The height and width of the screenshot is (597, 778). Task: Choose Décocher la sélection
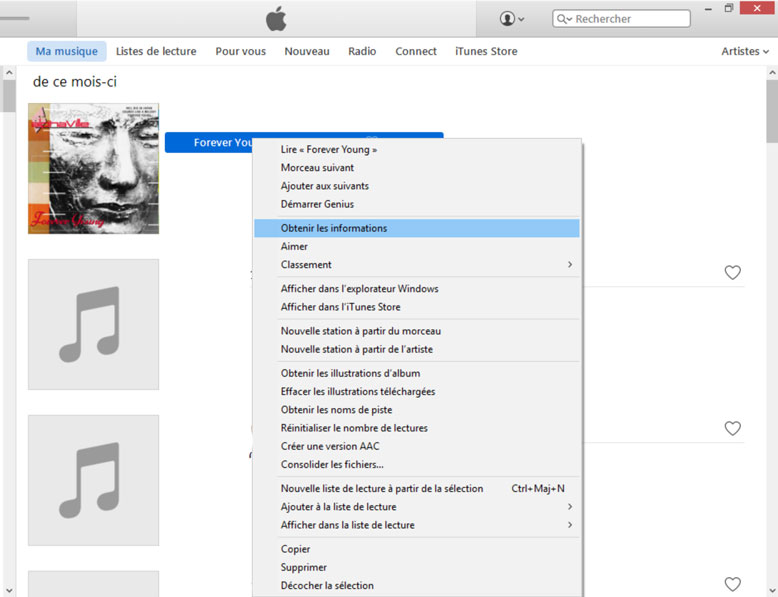pyautogui.click(x=417, y=586)
